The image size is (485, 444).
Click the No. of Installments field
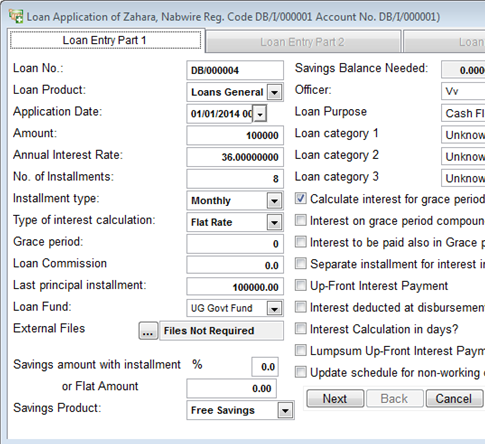click(x=235, y=179)
